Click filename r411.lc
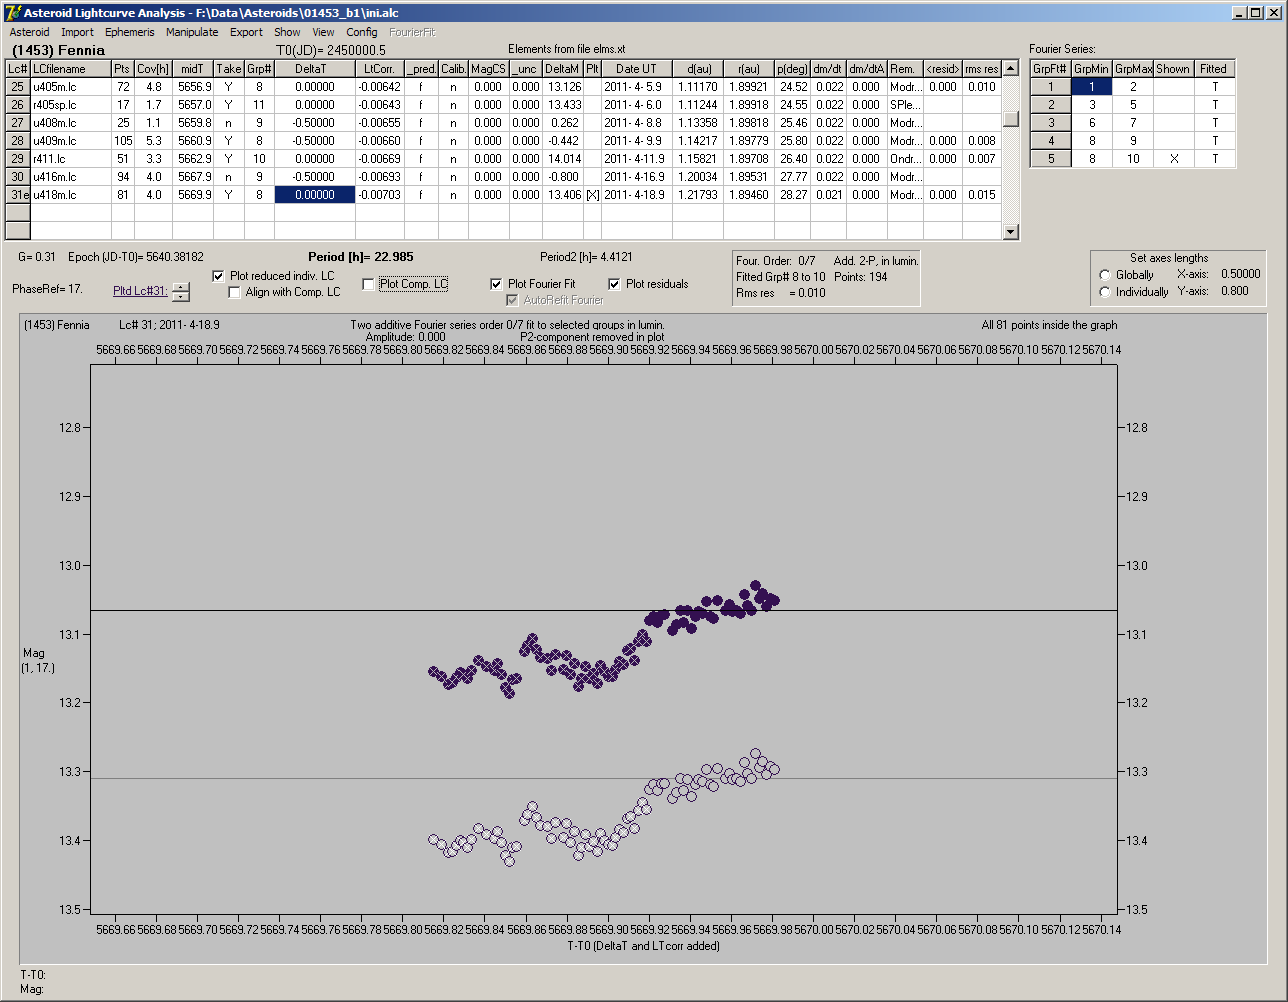Viewport: 1288px width, 1002px height. tap(70, 159)
